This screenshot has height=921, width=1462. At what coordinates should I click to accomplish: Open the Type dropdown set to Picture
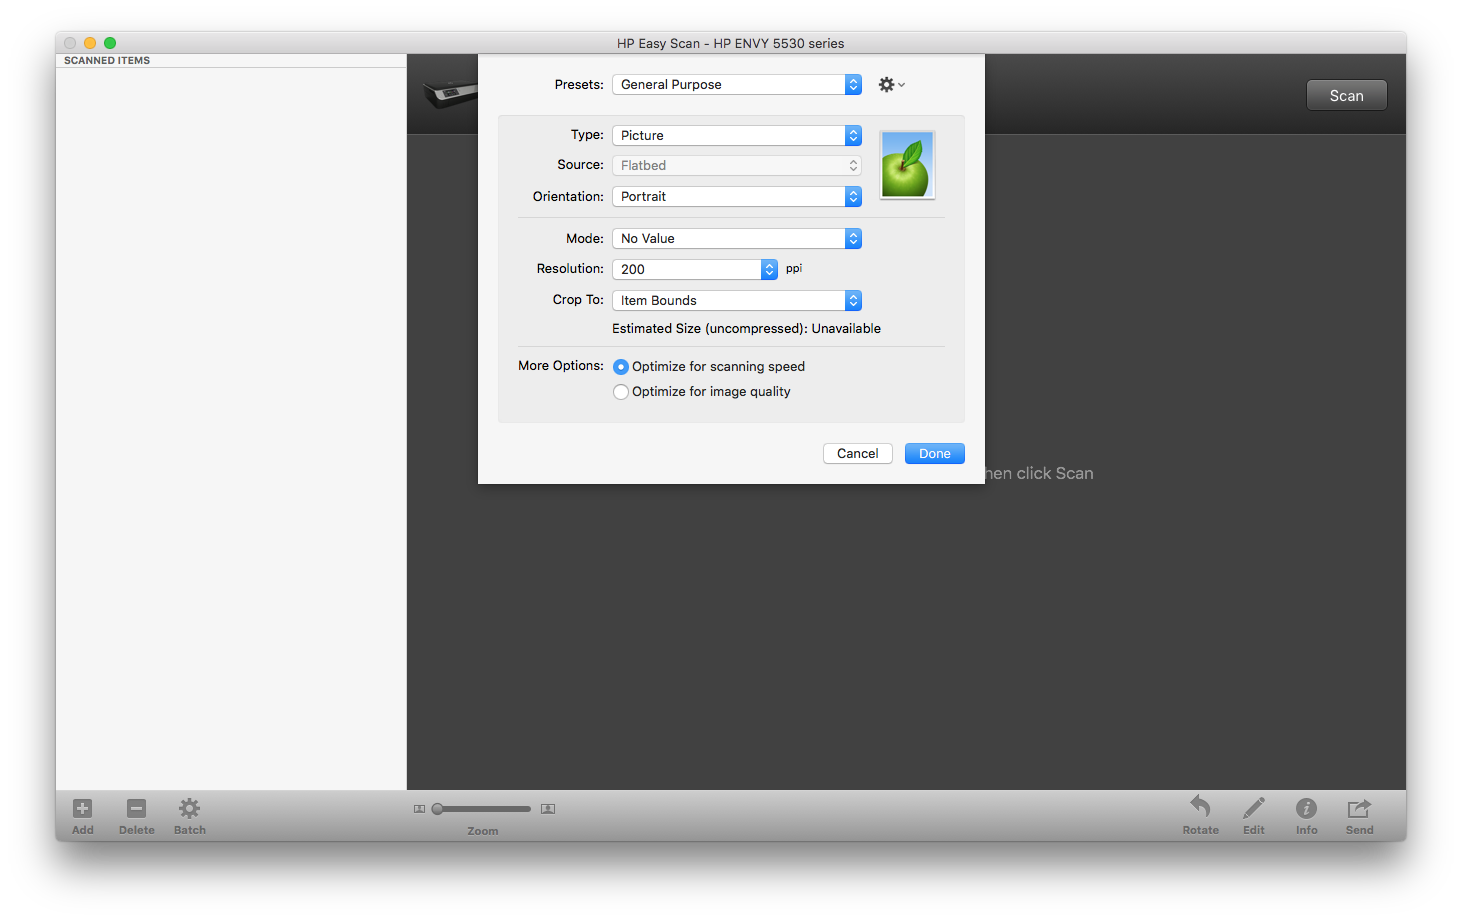(737, 135)
